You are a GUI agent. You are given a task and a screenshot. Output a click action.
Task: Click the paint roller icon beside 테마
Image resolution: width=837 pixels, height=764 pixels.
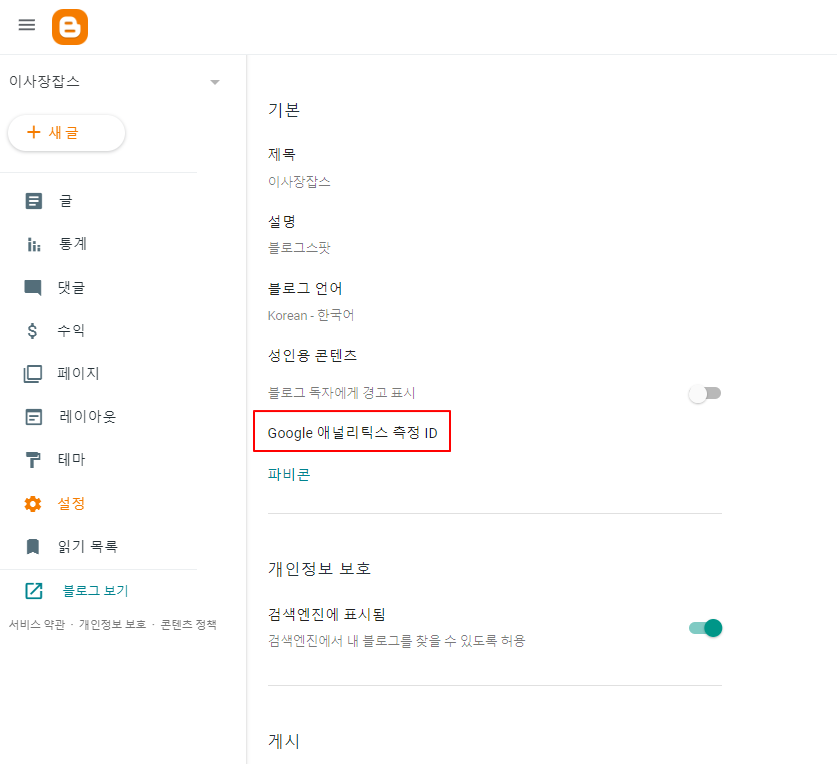tap(33, 460)
